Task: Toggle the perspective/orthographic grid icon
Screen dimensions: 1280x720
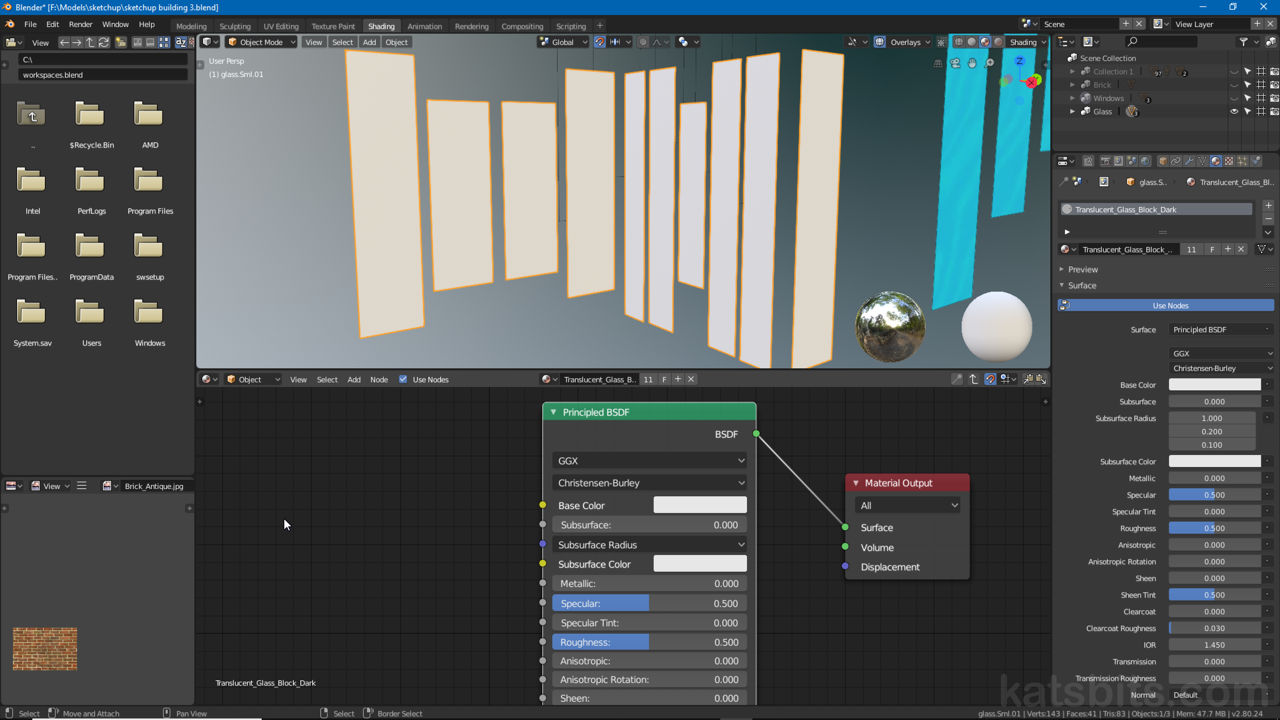Action: click(x=938, y=63)
